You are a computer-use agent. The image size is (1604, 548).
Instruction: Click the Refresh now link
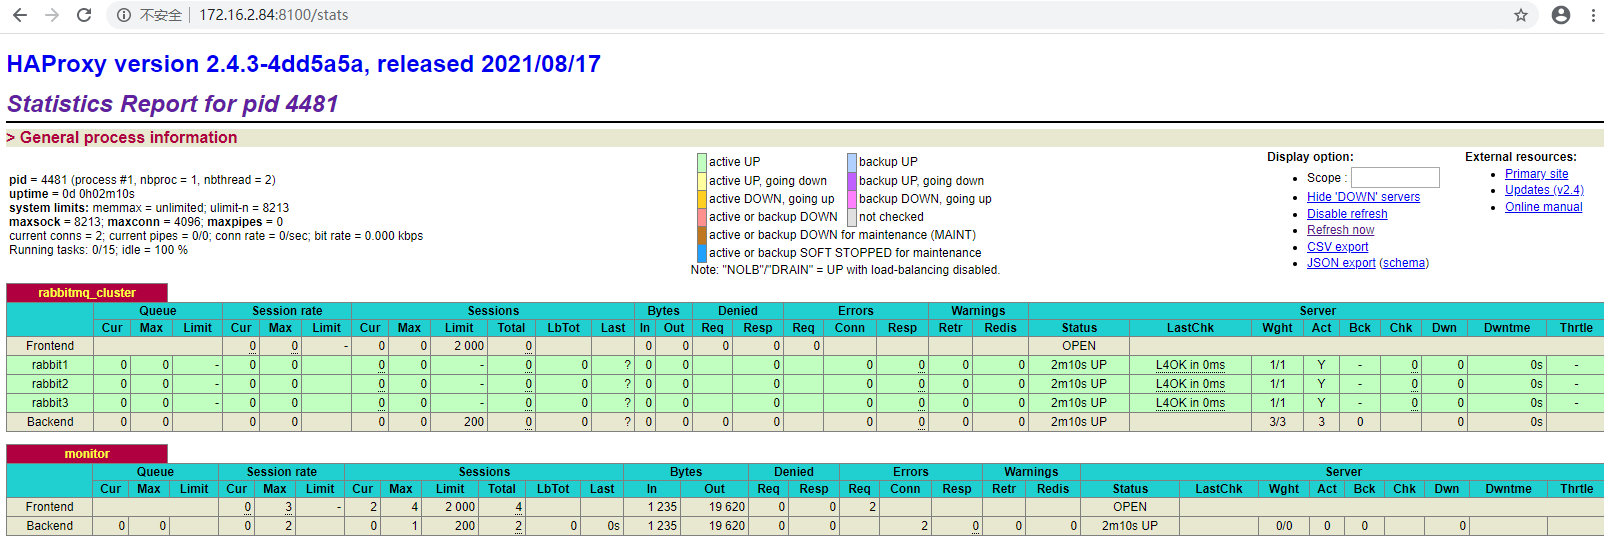(x=1340, y=230)
